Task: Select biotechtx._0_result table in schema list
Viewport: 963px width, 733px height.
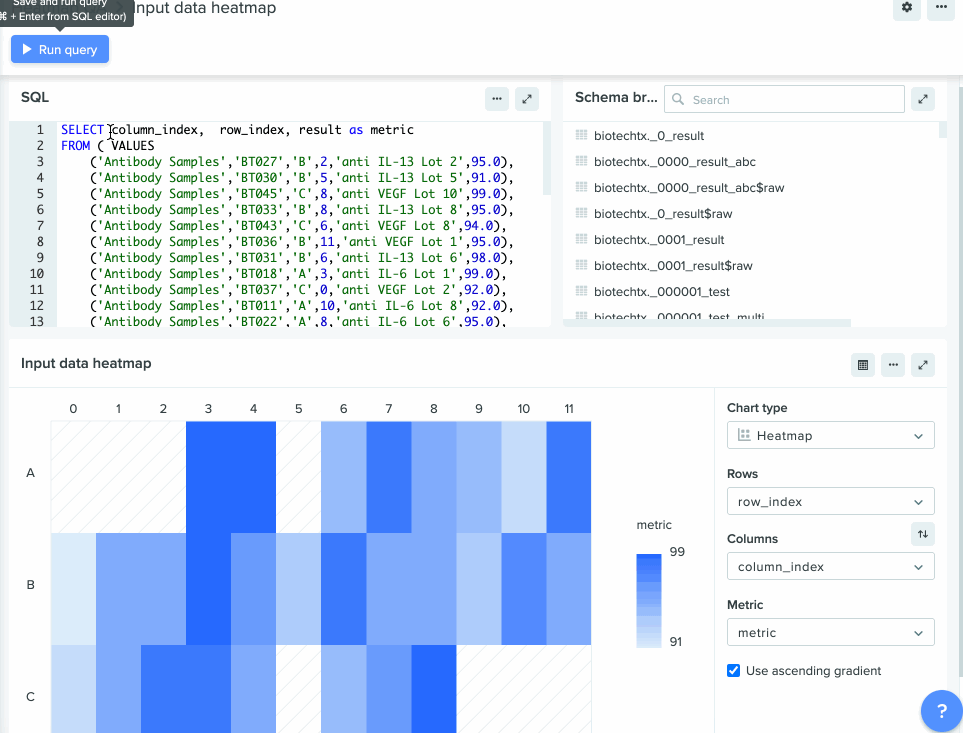Action: (649, 136)
